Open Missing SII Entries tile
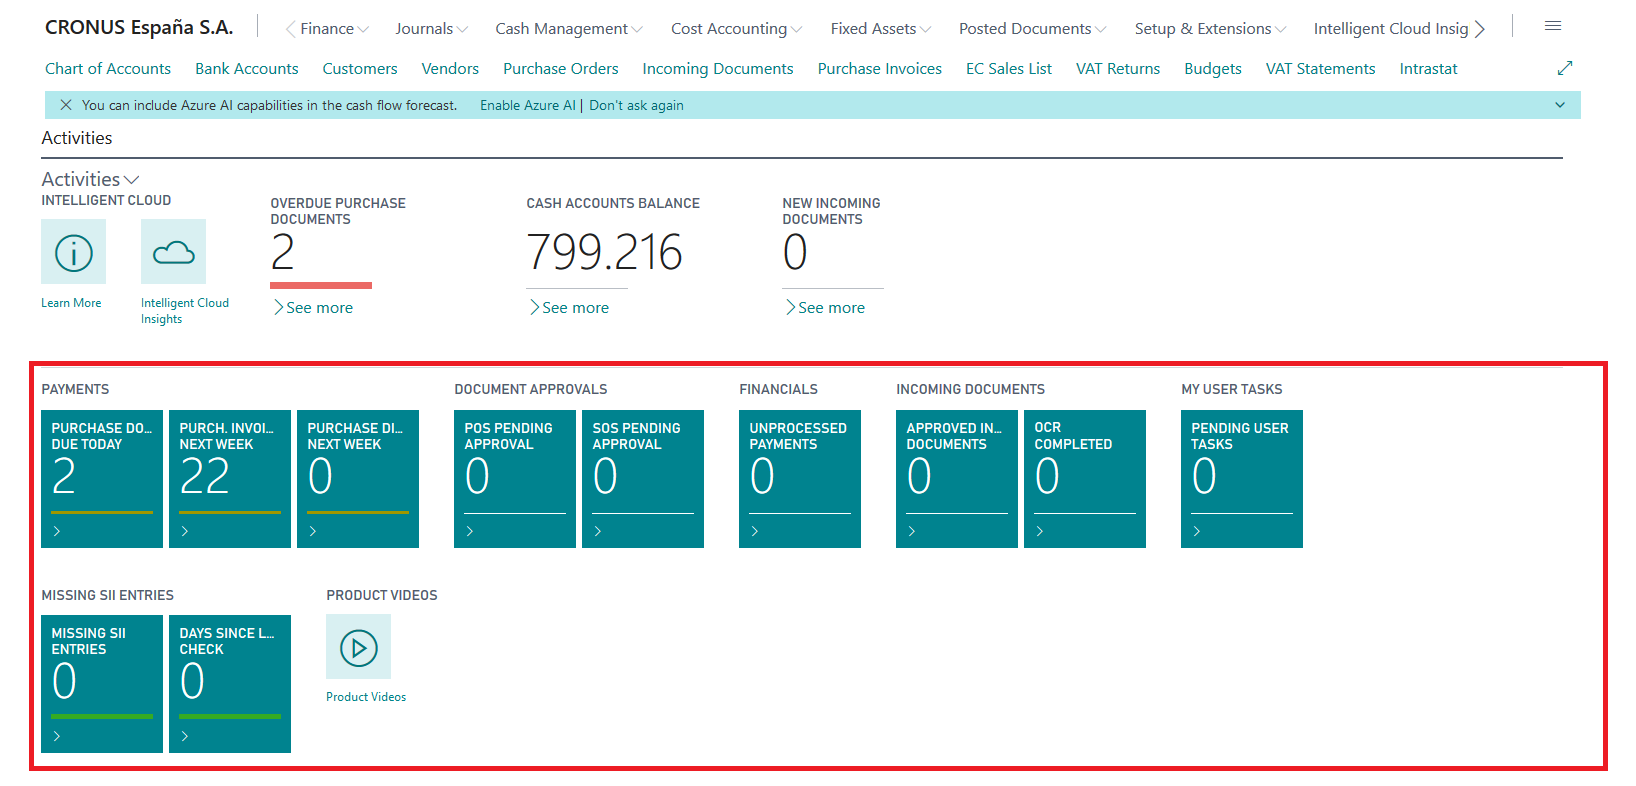 coord(102,684)
